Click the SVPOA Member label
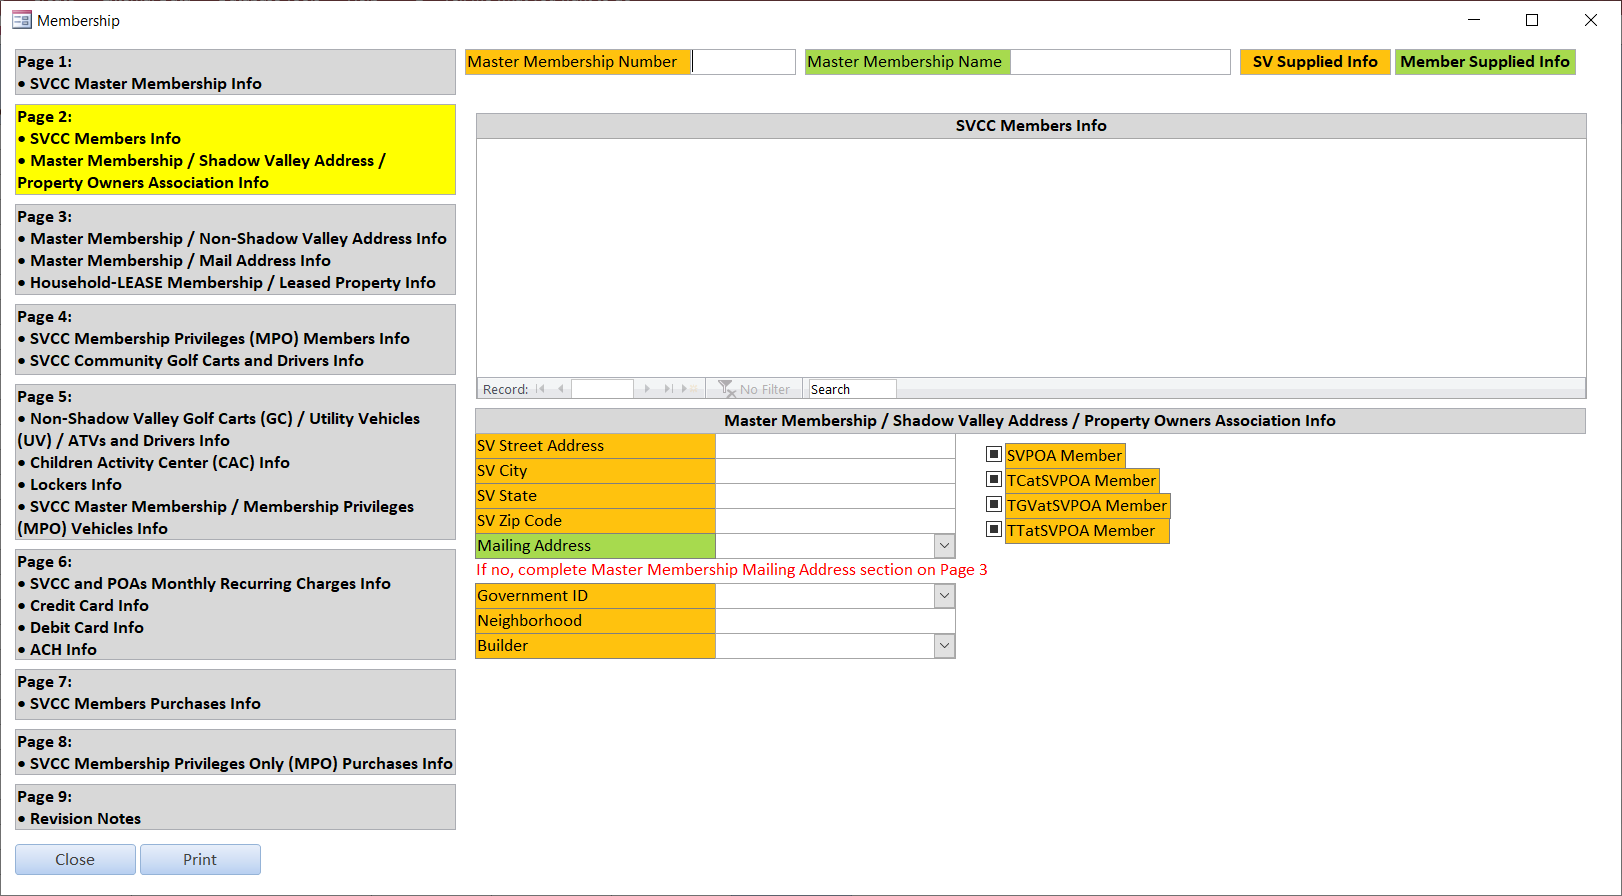 coord(1065,456)
